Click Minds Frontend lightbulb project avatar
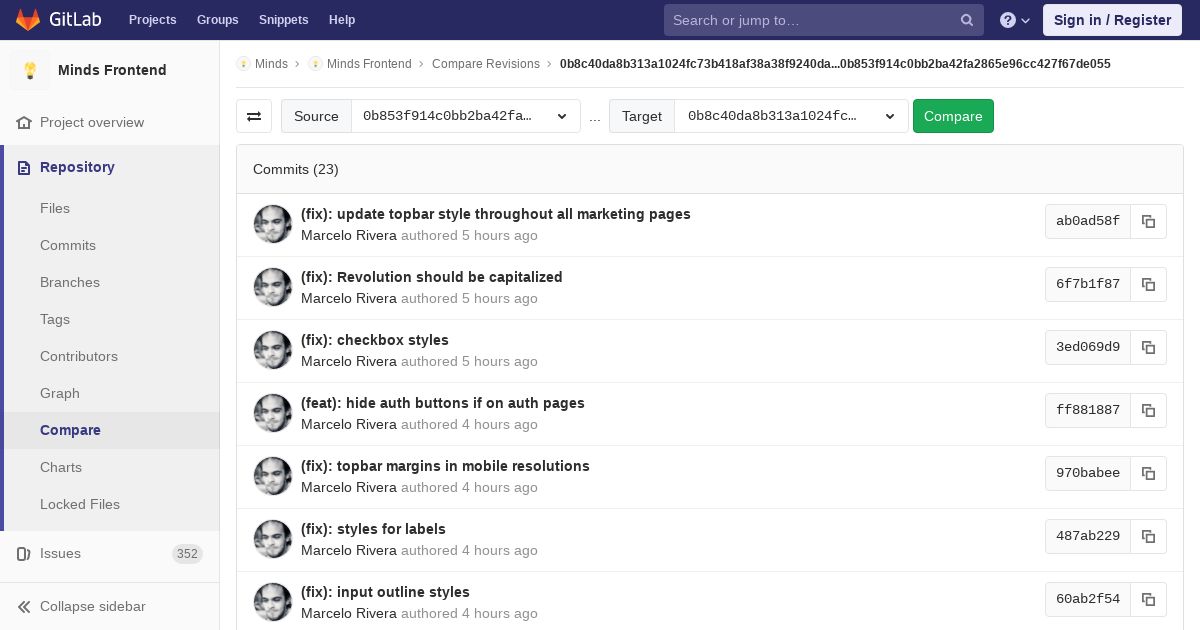Image resolution: width=1200 pixels, height=630 pixels. (x=30, y=70)
